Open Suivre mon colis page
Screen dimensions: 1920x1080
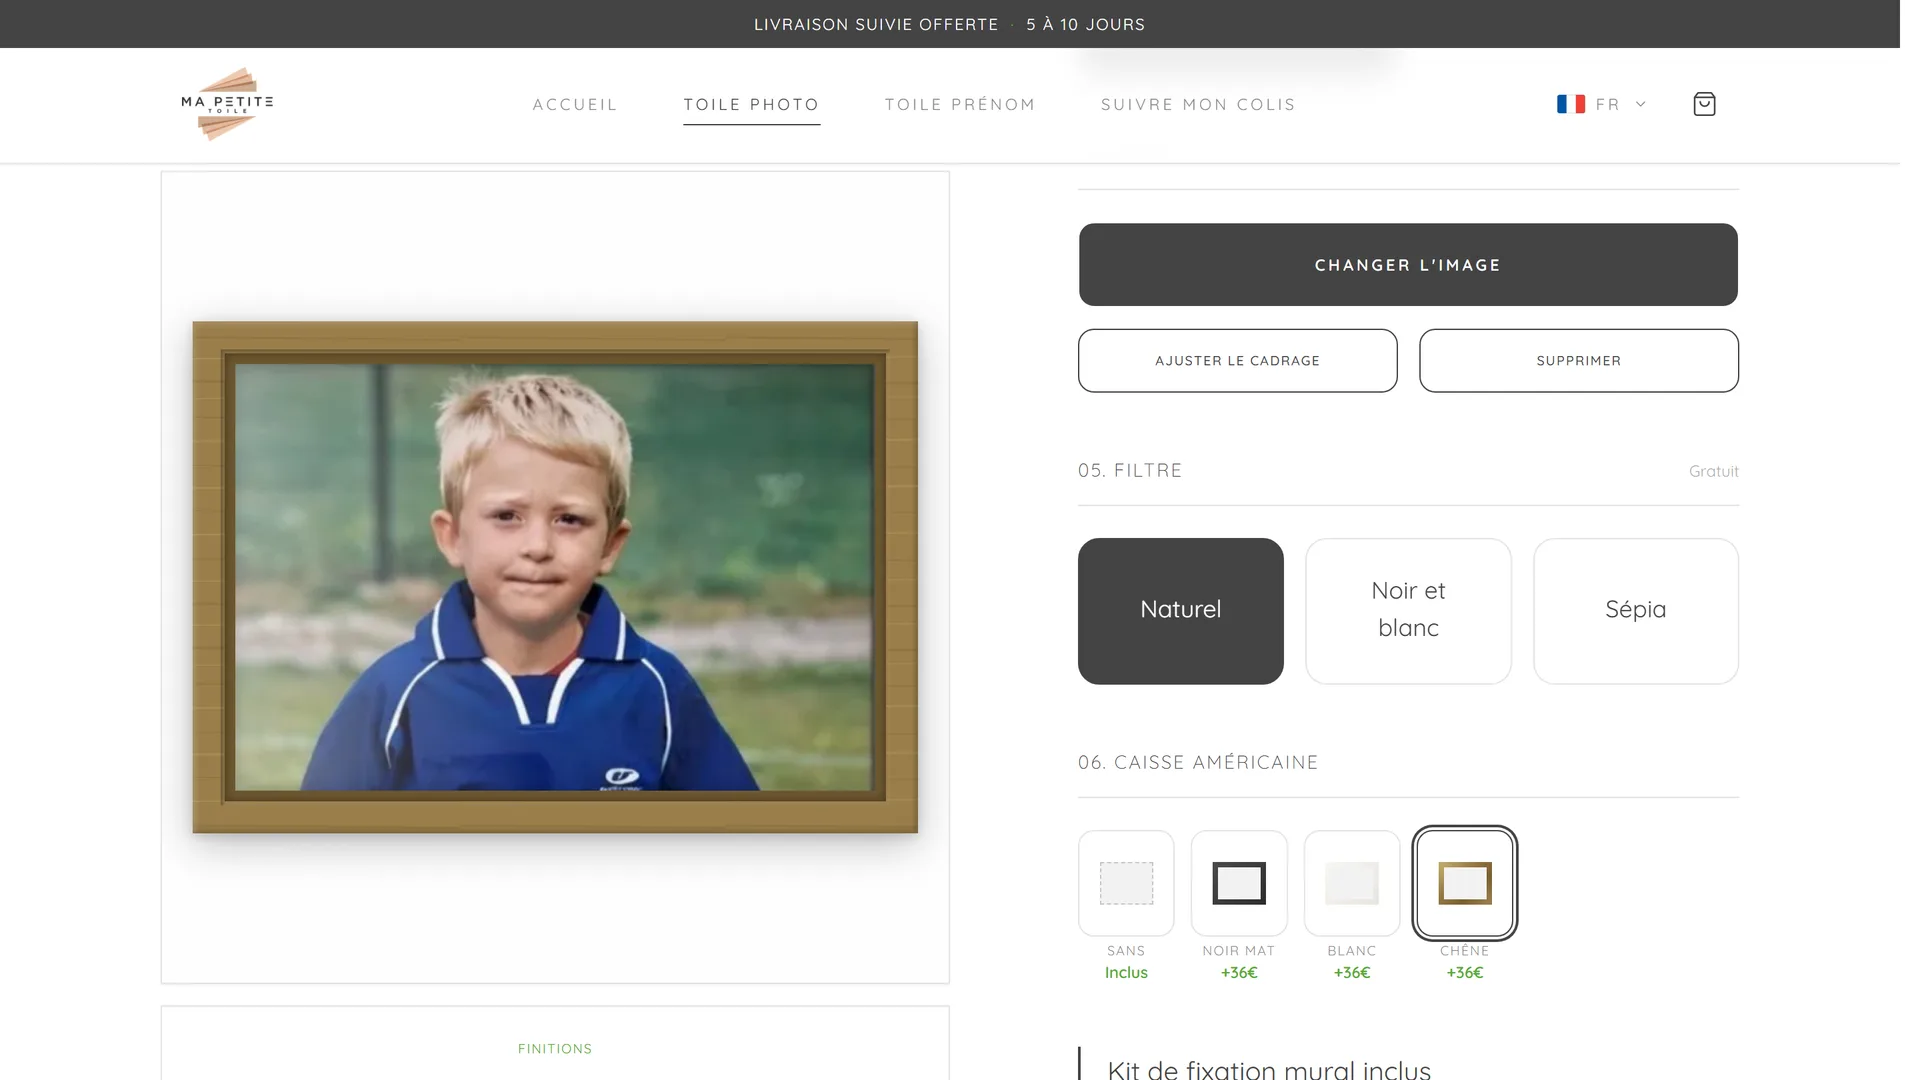pos(1198,104)
